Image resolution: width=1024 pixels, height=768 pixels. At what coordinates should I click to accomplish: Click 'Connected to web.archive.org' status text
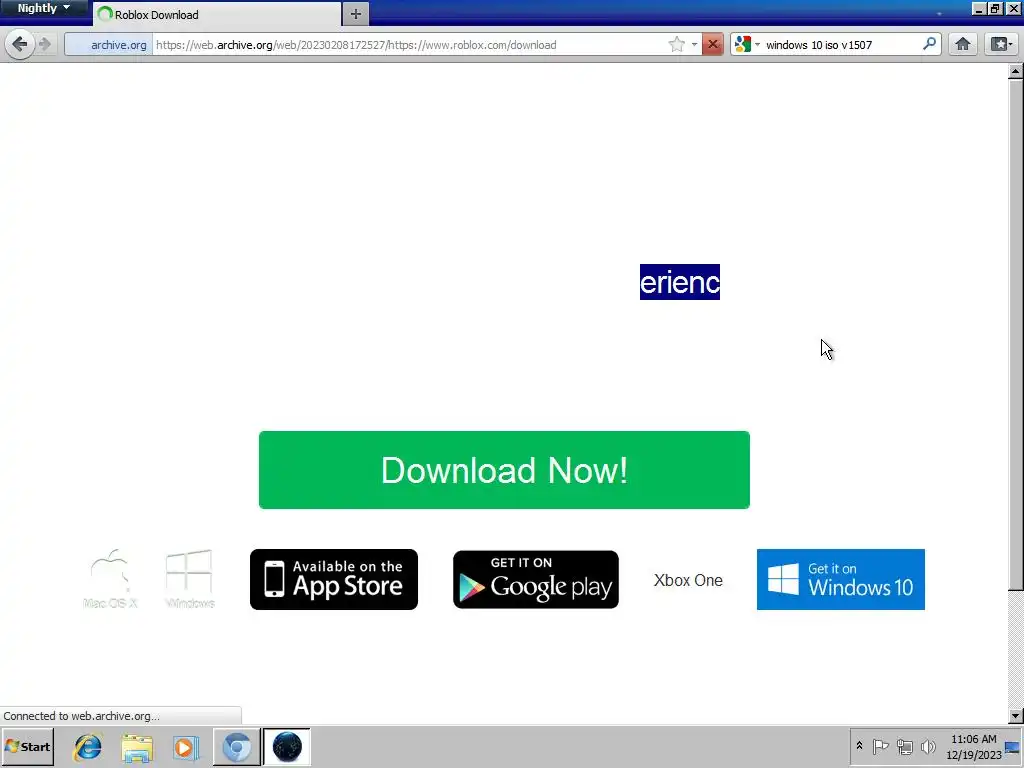pyautogui.click(x=82, y=716)
